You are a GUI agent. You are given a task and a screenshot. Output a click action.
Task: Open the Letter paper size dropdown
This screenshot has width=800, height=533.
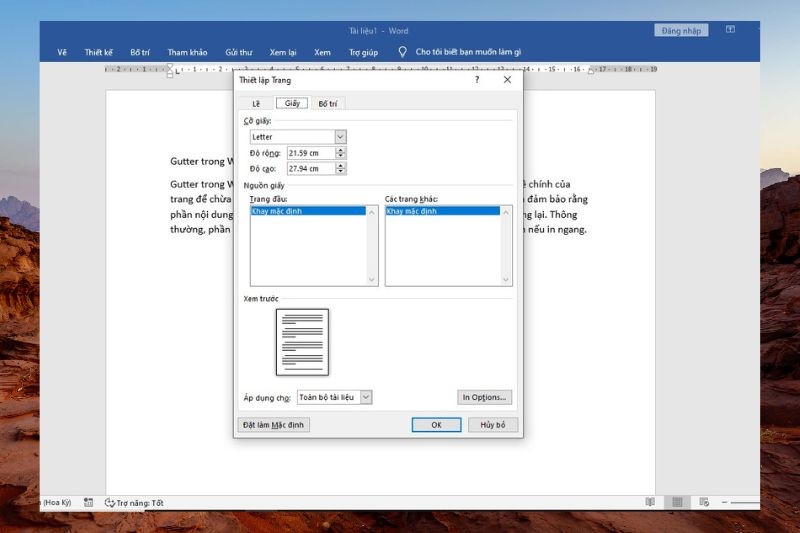click(341, 137)
